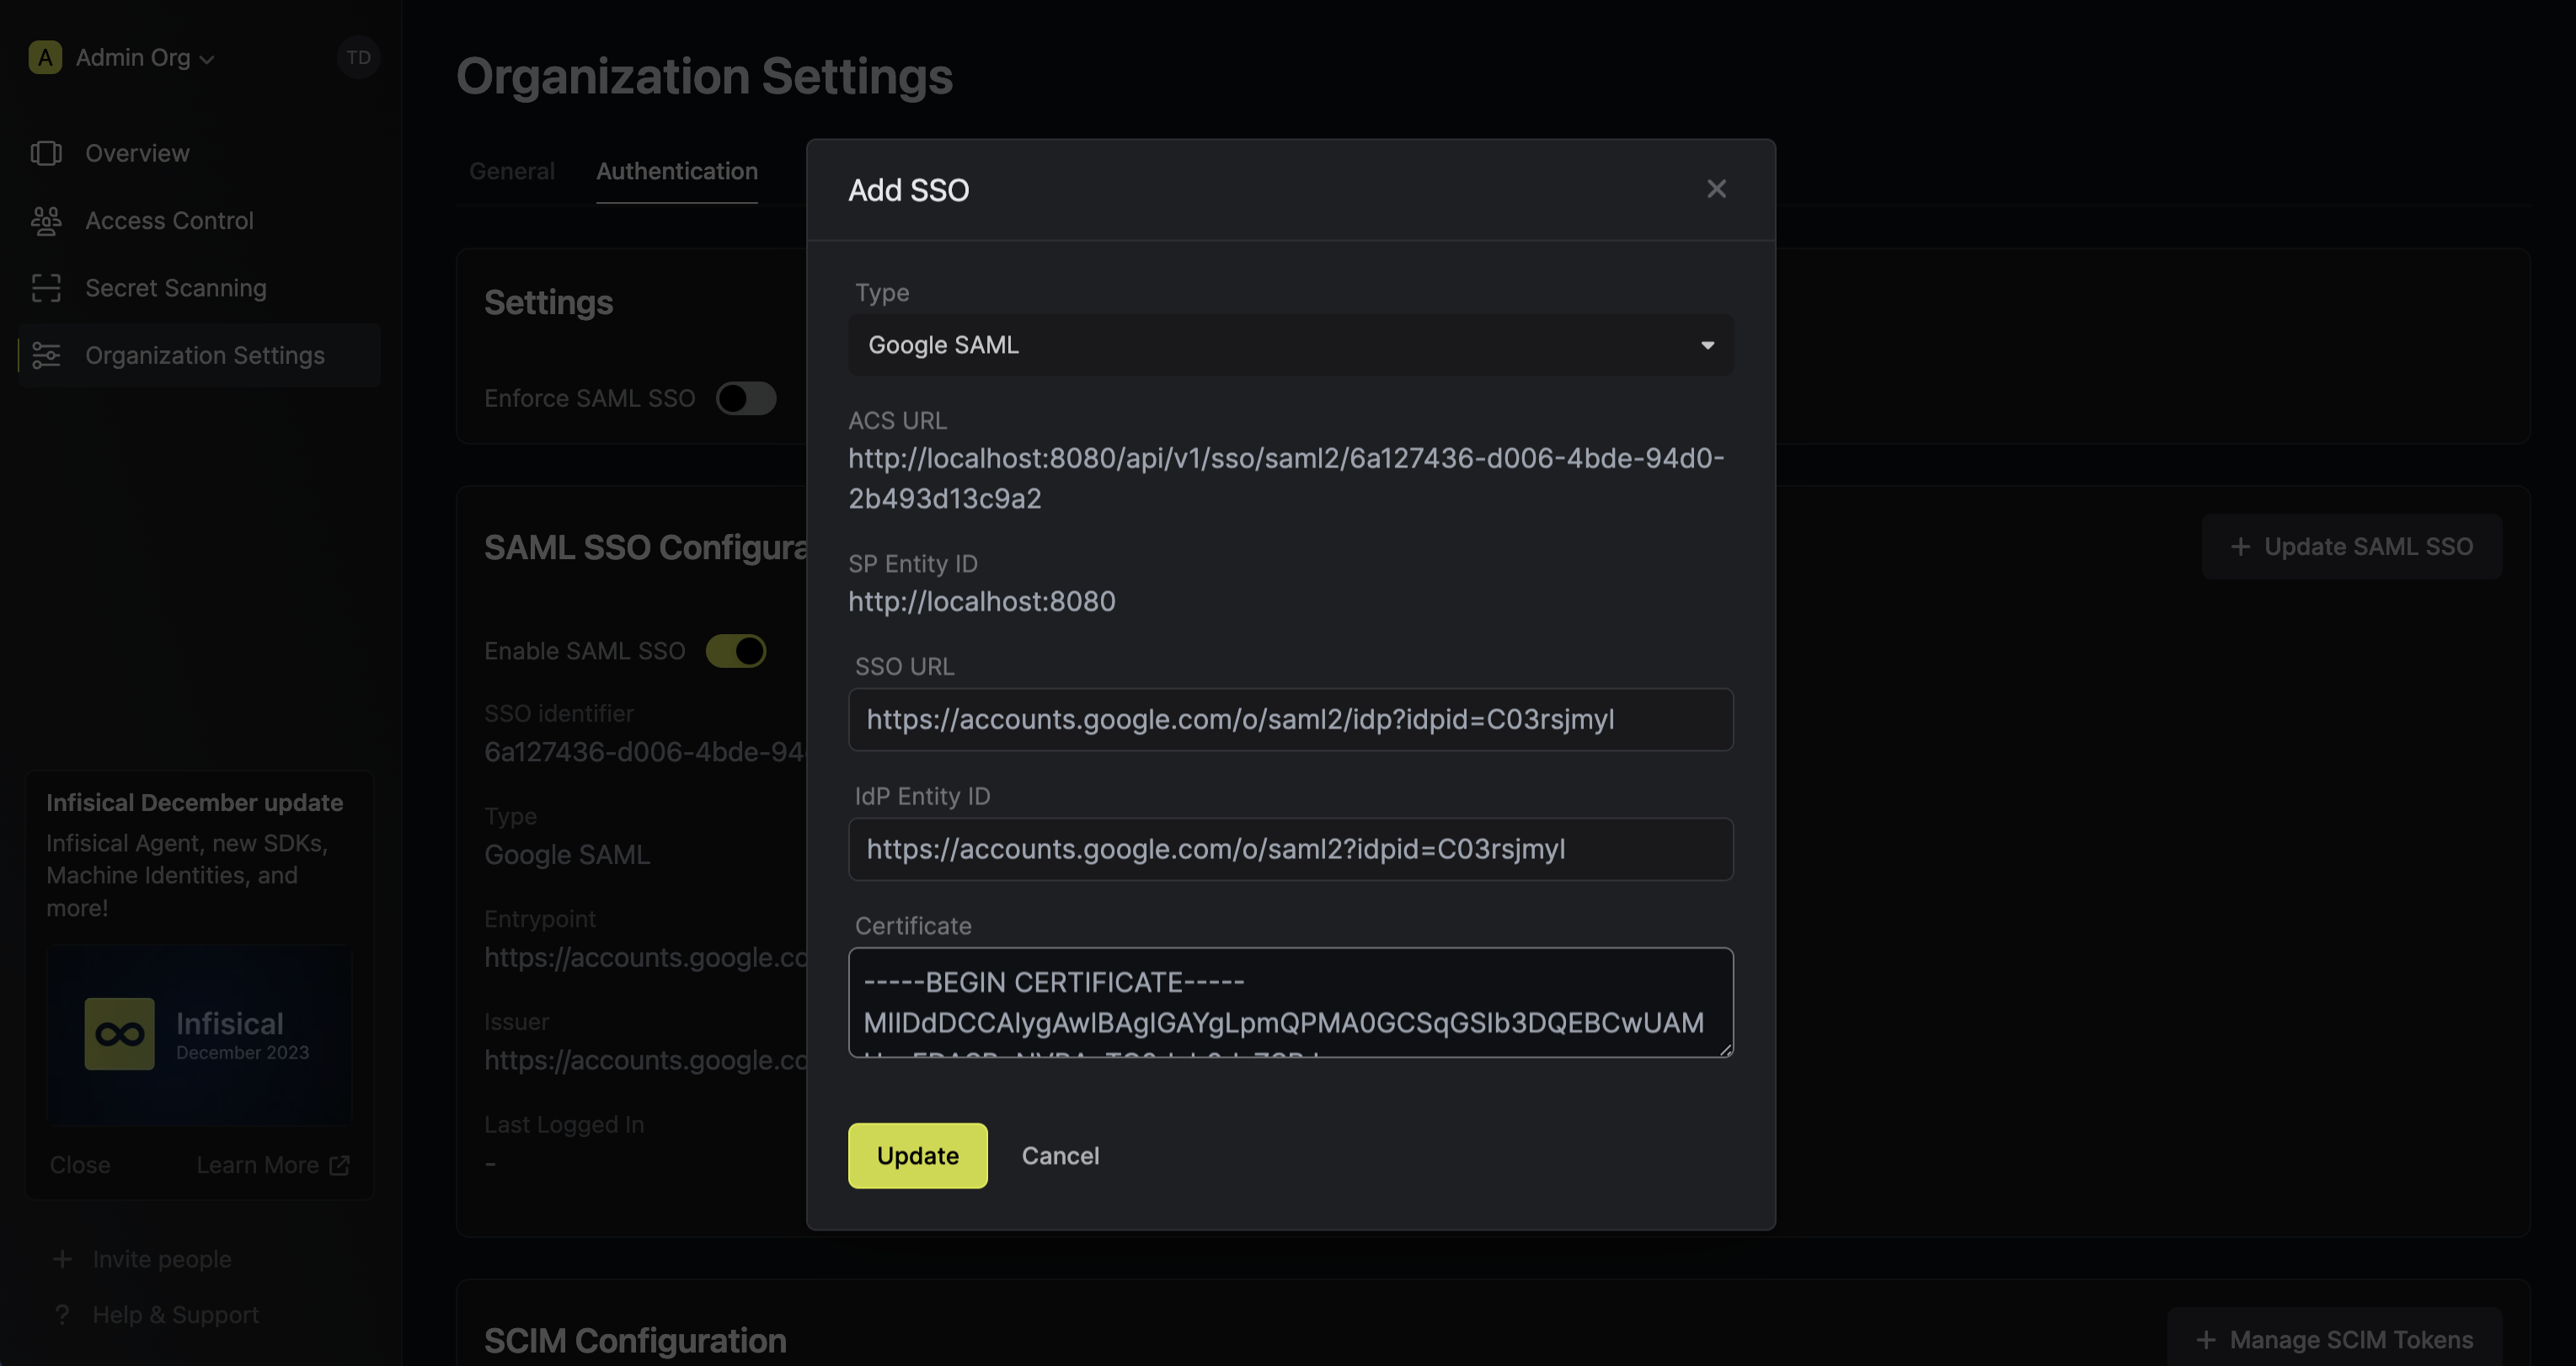Click the SP Entity ID value http://localhost:8080
Image resolution: width=2576 pixels, height=1366 pixels.
click(981, 601)
